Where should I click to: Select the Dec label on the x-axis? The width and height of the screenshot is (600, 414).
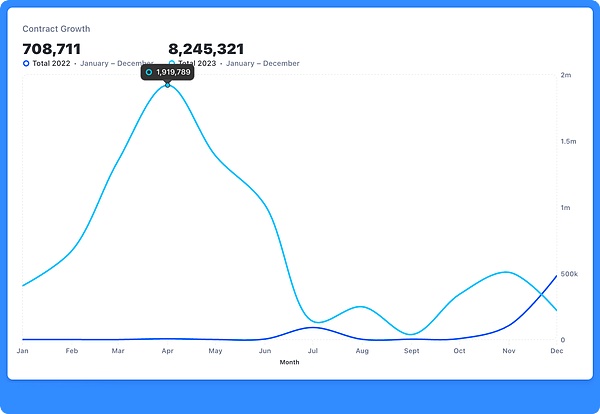pos(555,351)
